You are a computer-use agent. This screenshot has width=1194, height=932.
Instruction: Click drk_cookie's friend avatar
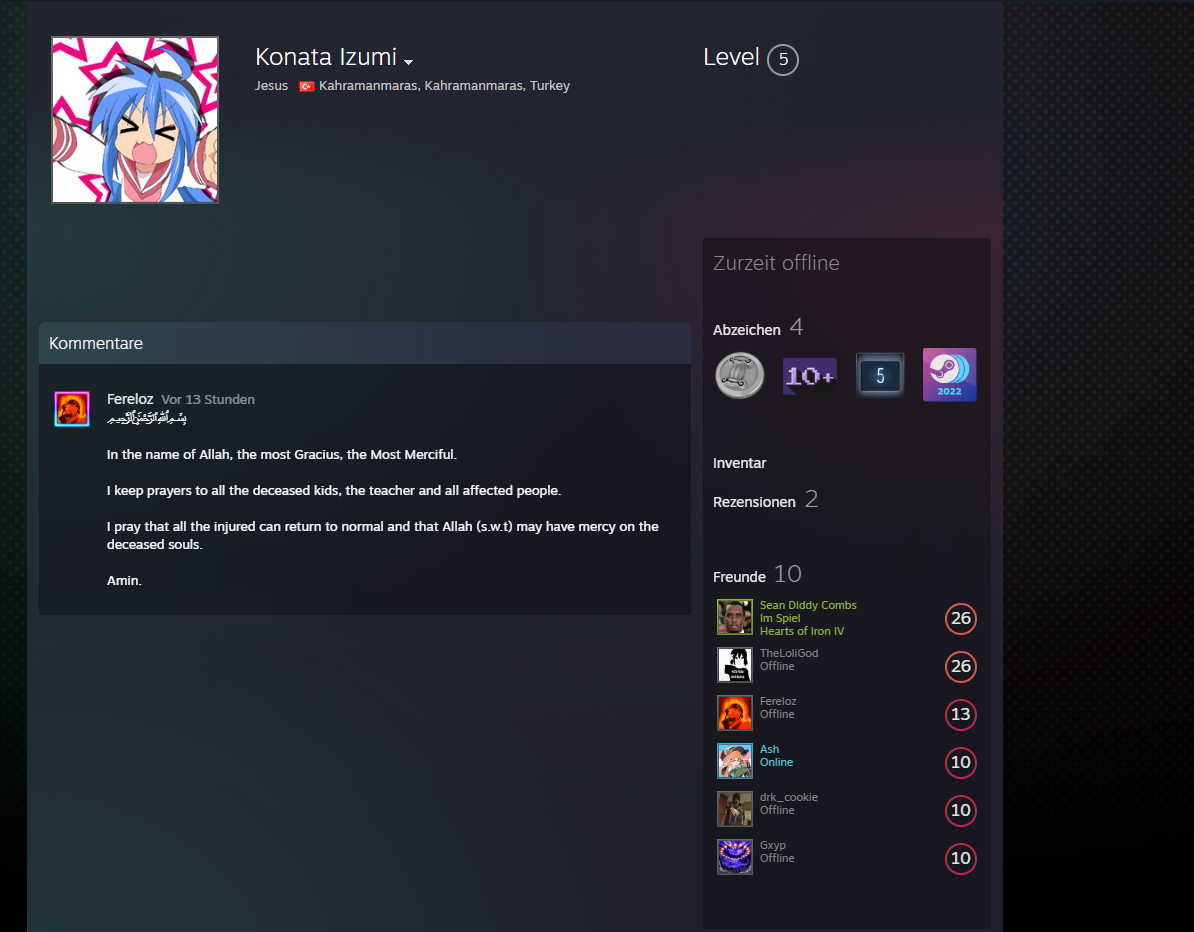tap(735, 809)
